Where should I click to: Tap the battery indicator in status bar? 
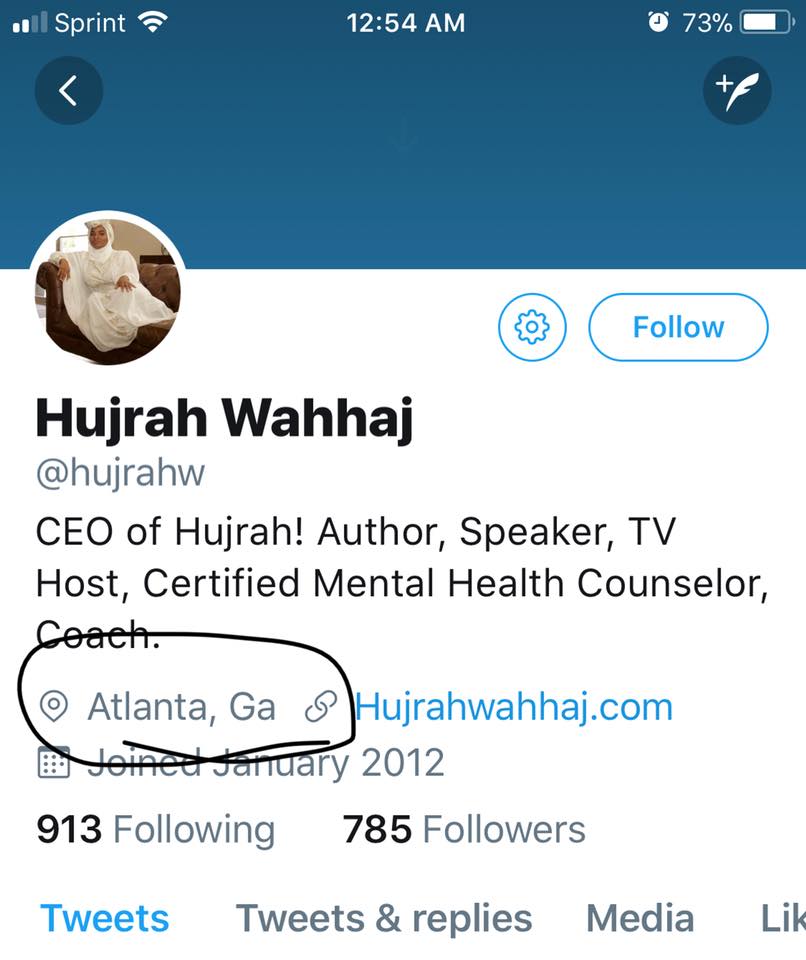point(767,23)
